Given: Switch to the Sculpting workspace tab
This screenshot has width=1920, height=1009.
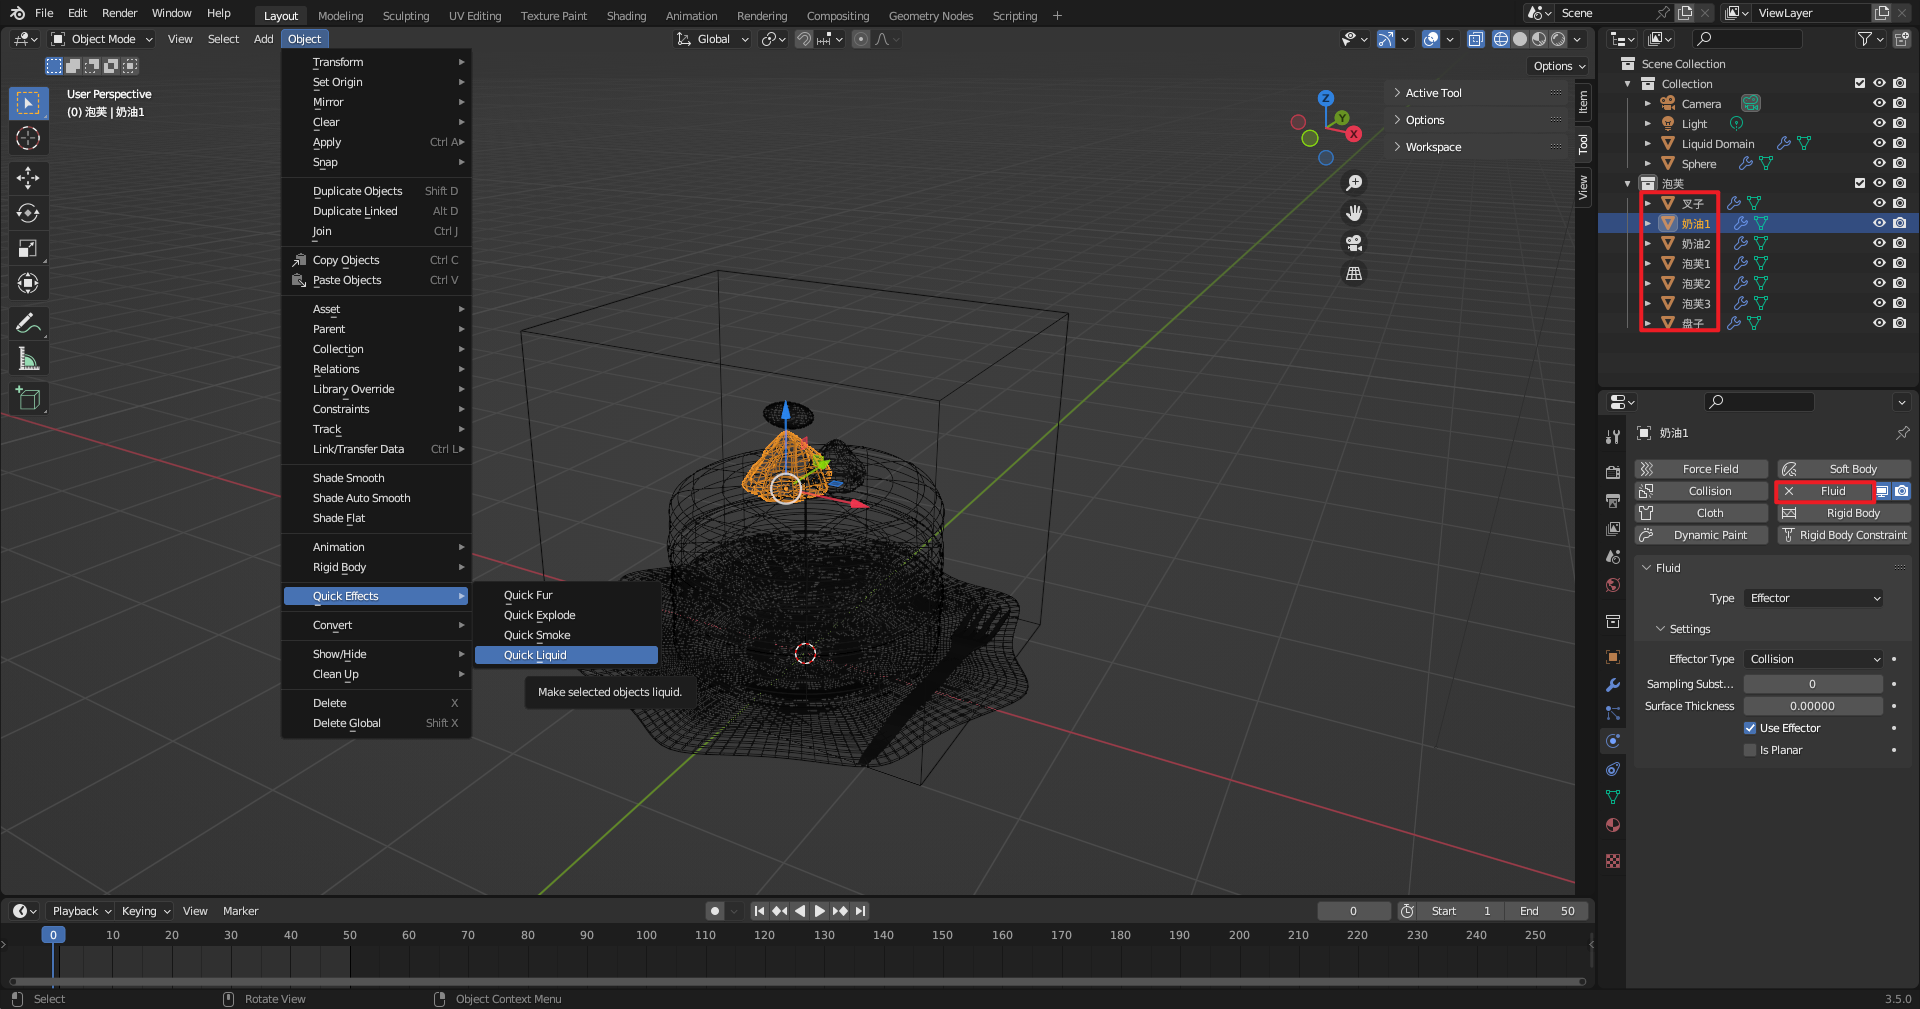Looking at the screenshot, I should [406, 16].
